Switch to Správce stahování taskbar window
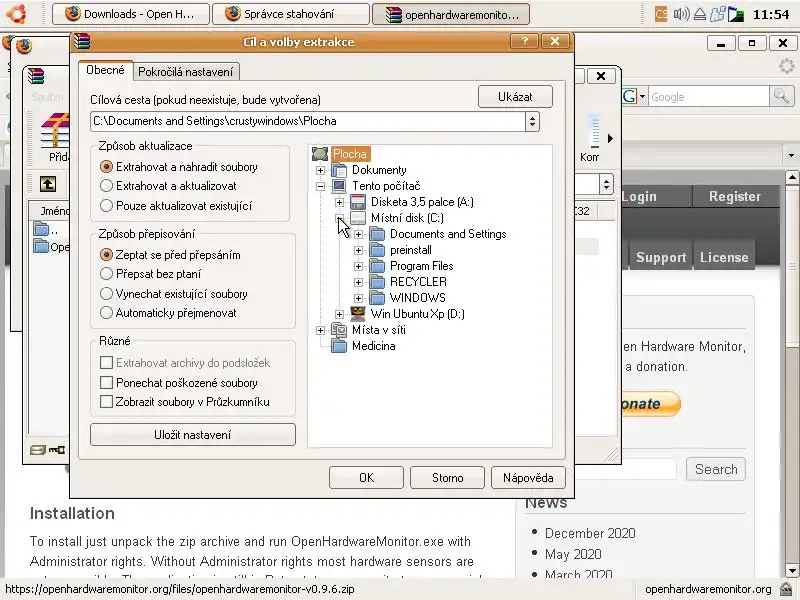This screenshot has height=600, width=800. click(290, 14)
